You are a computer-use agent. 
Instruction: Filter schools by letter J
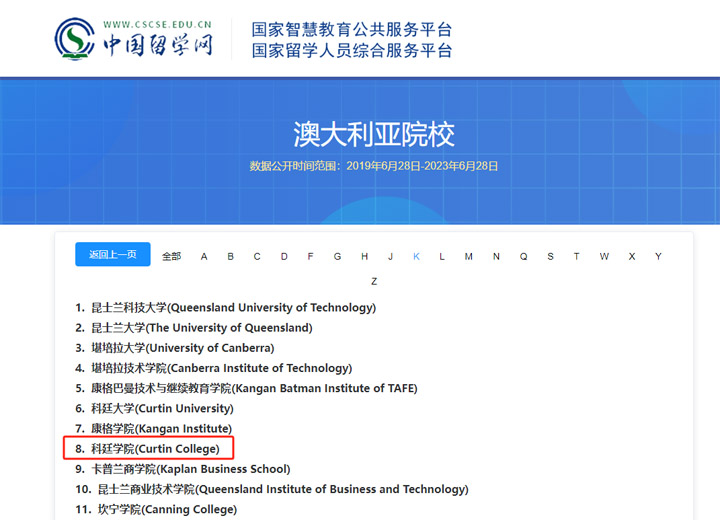pos(390,256)
